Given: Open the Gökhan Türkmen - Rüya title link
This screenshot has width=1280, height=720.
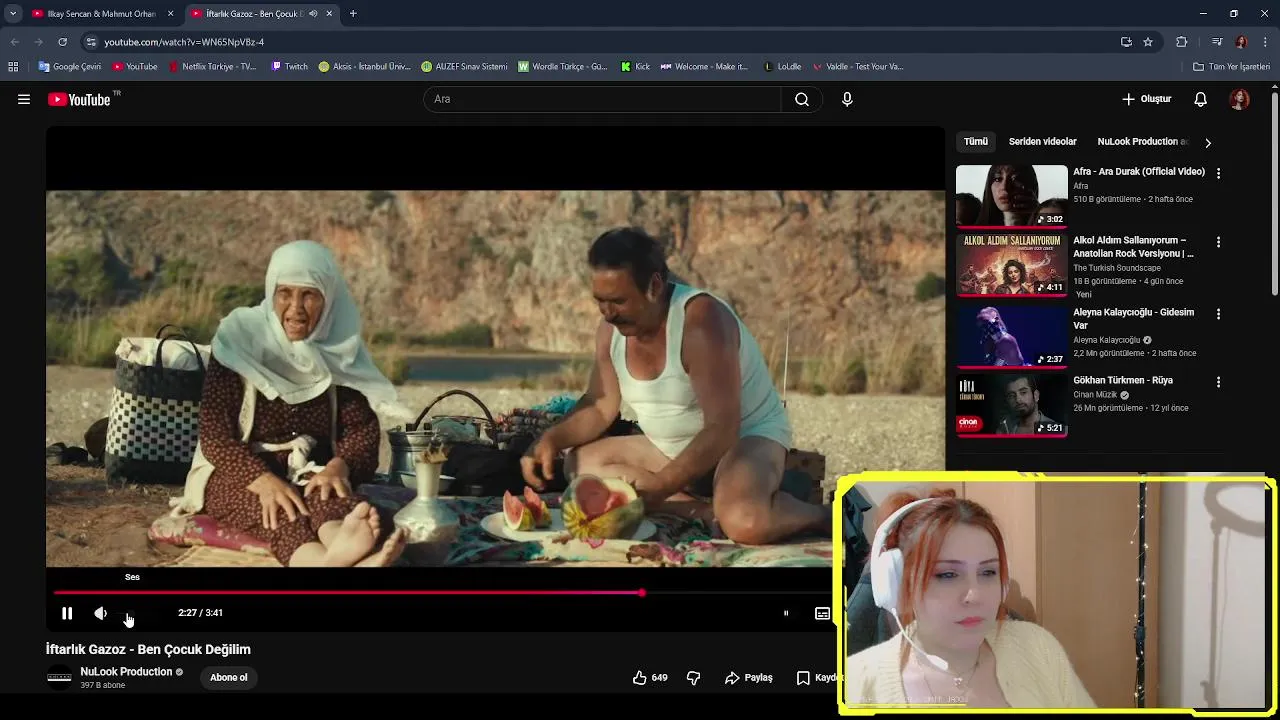Looking at the screenshot, I should (1123, 380).
